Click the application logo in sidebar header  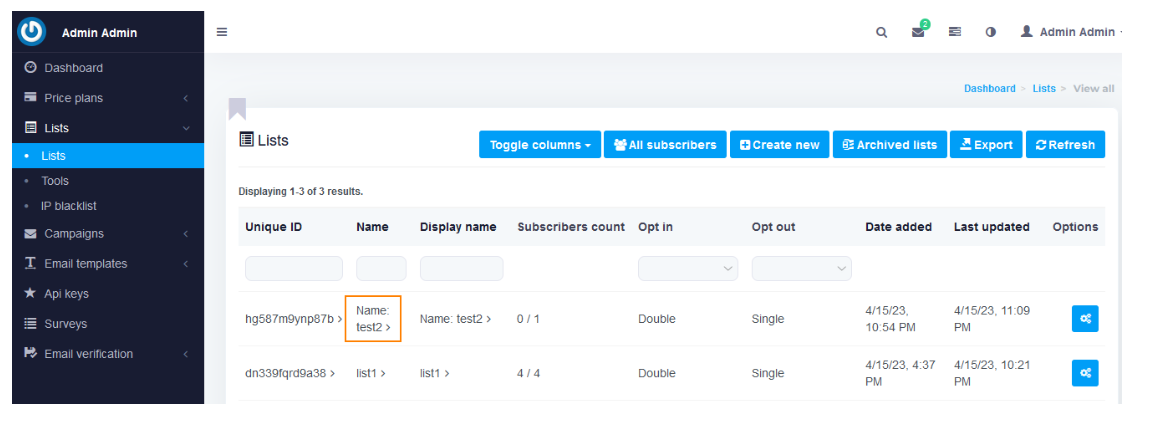pos(32,32)
